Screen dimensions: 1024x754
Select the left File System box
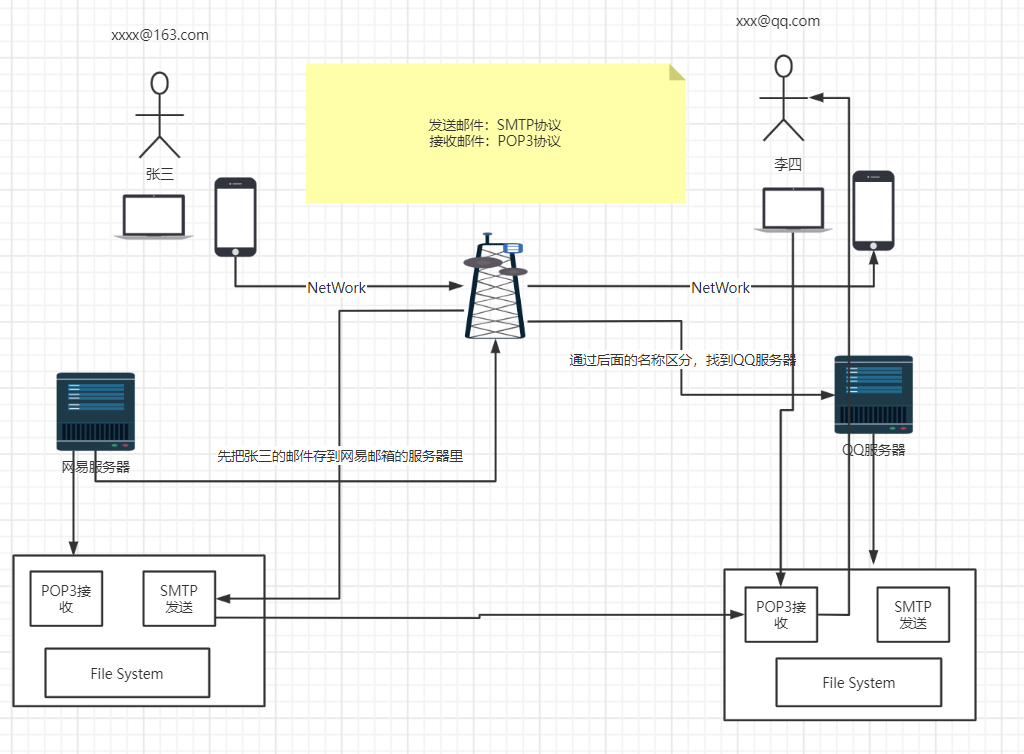click(x=127, y=673)
